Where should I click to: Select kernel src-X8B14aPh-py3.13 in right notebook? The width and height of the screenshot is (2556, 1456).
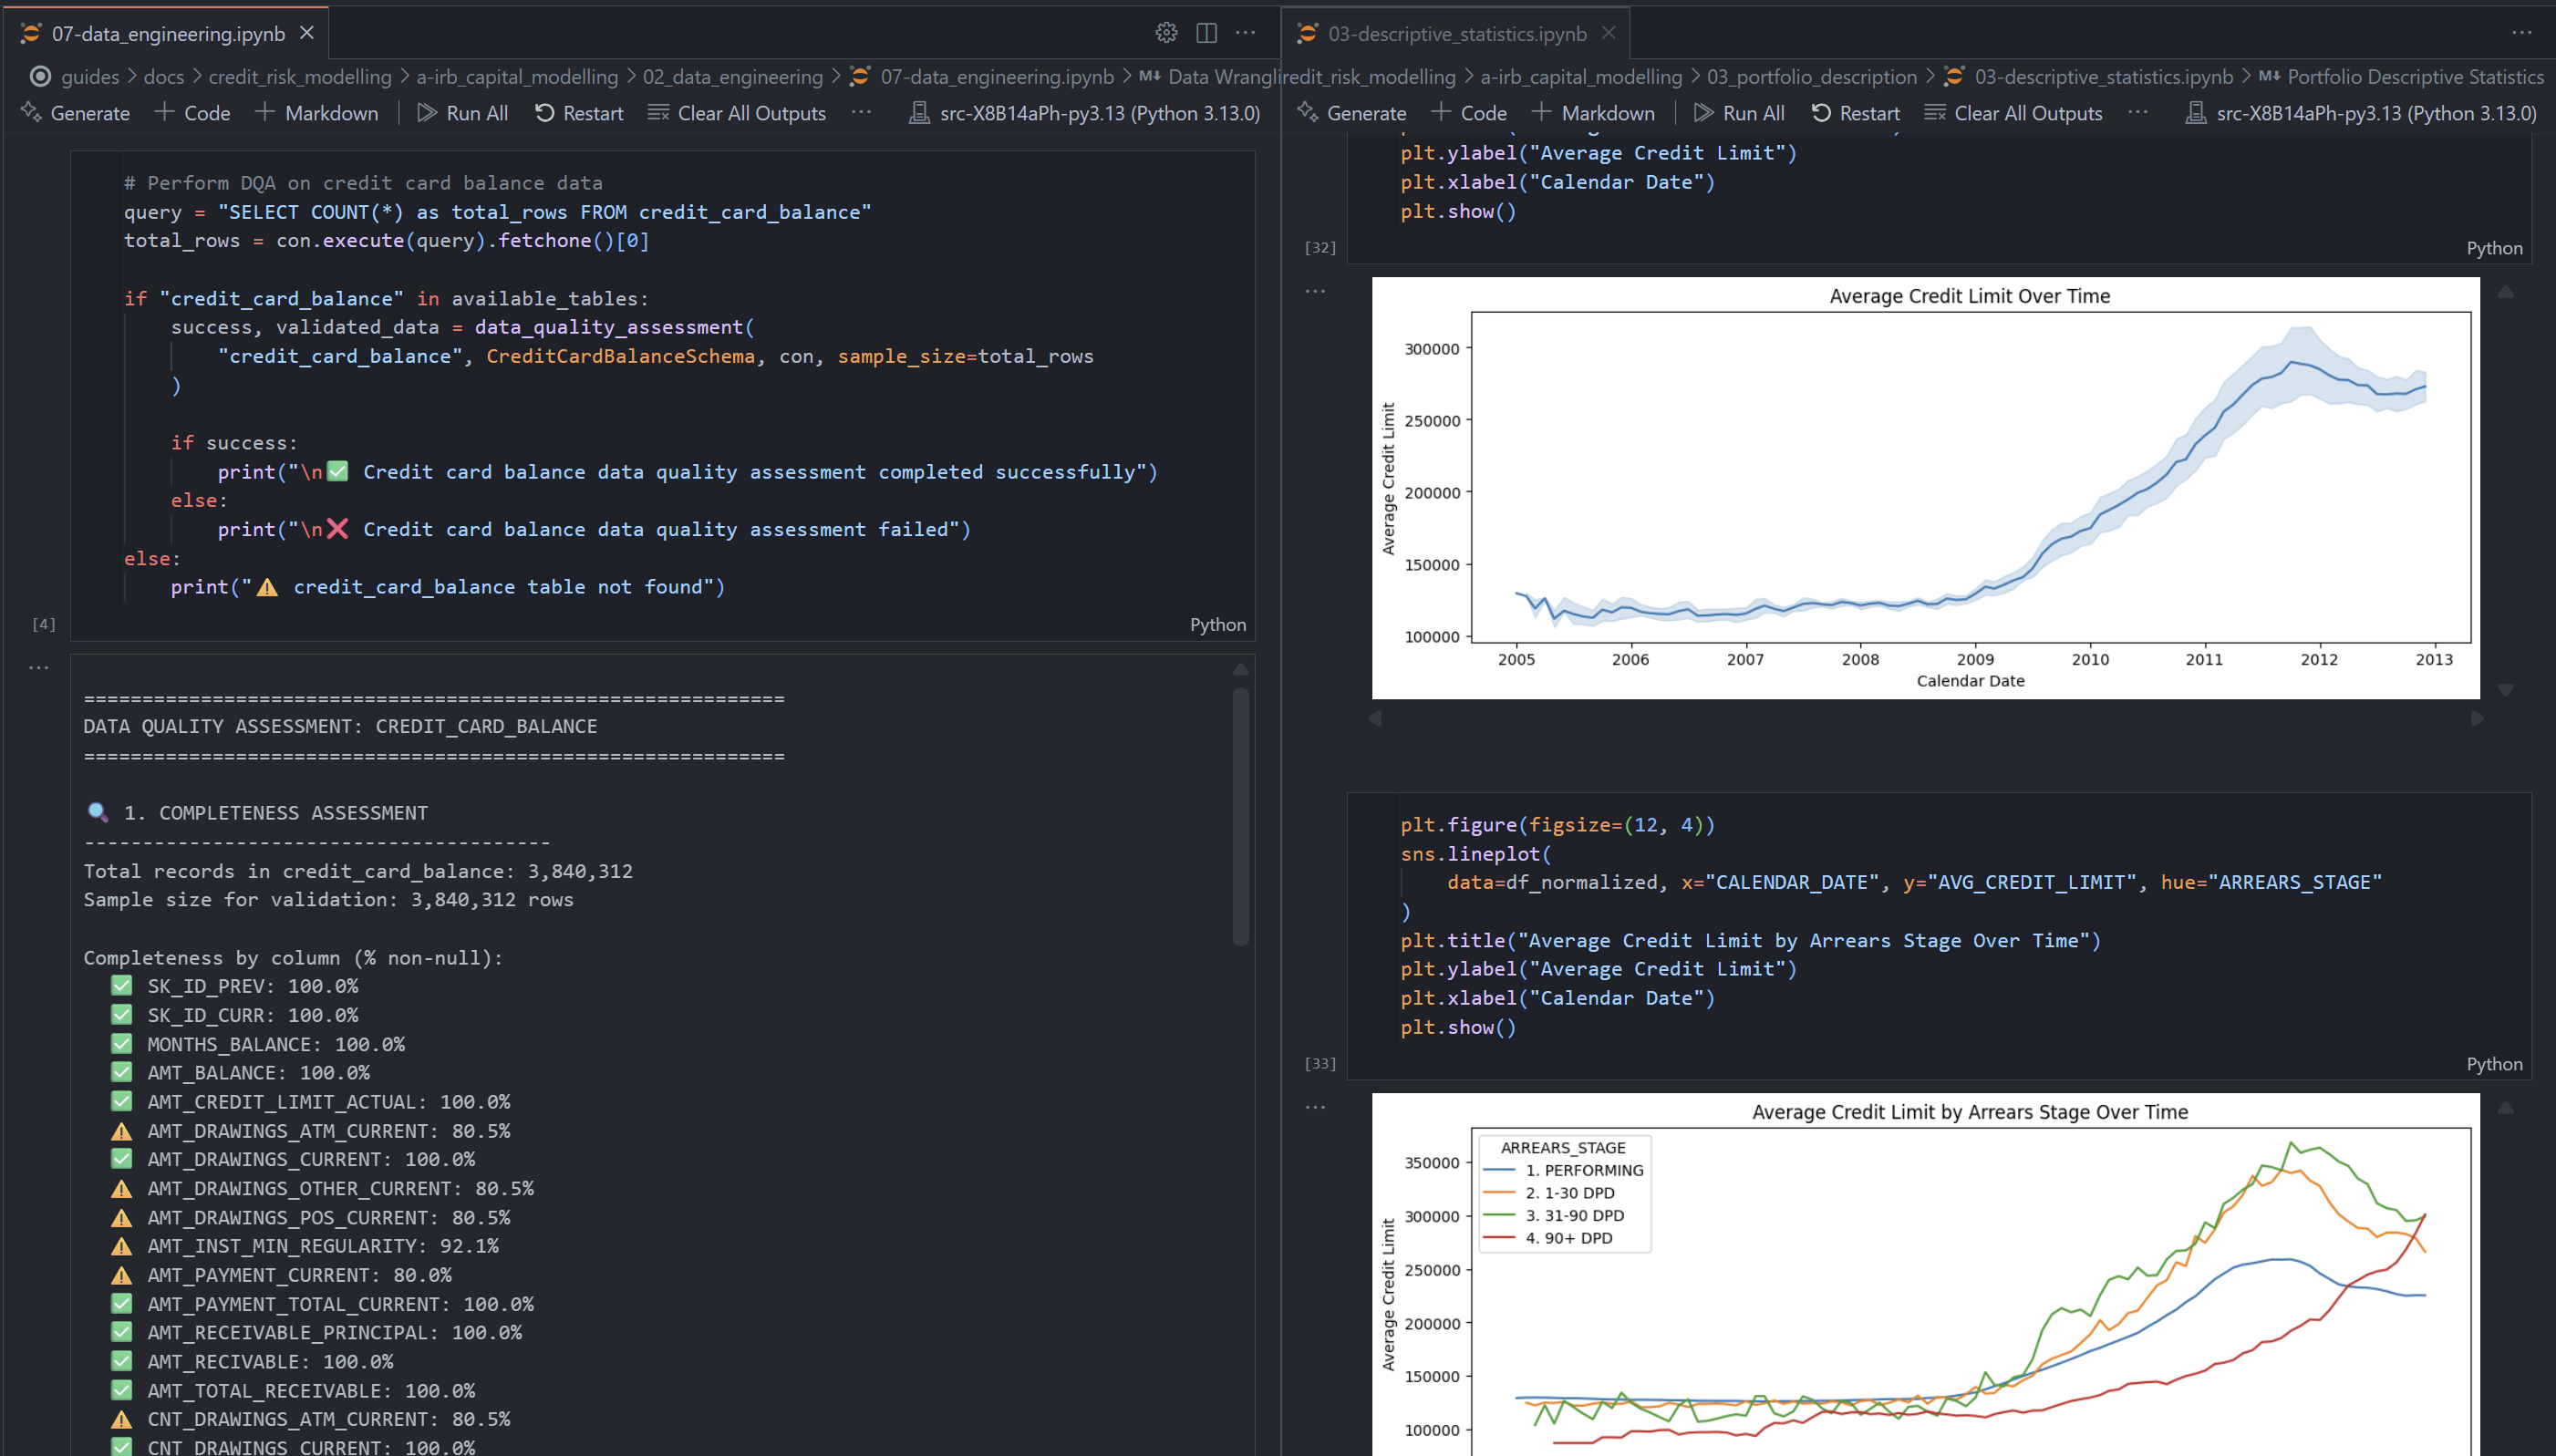click(2360, 113)
